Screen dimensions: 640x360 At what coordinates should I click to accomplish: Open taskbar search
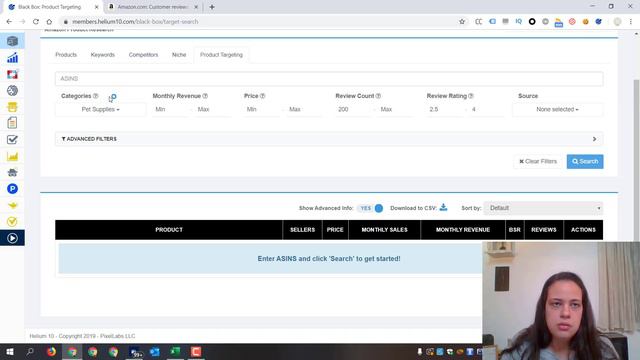point(30,351)
